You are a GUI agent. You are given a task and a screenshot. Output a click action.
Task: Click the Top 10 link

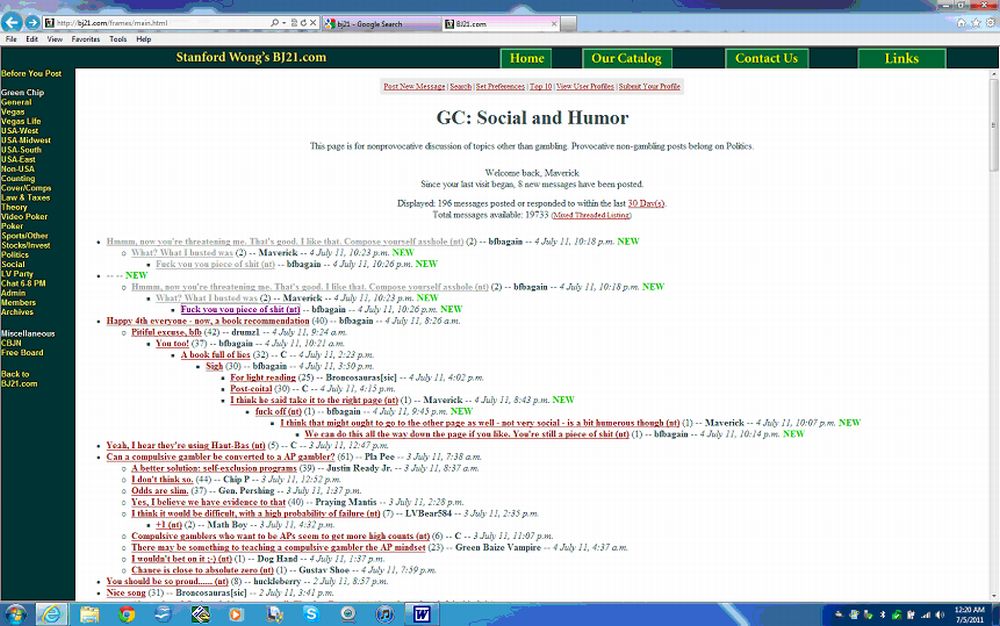pos(541,86)
